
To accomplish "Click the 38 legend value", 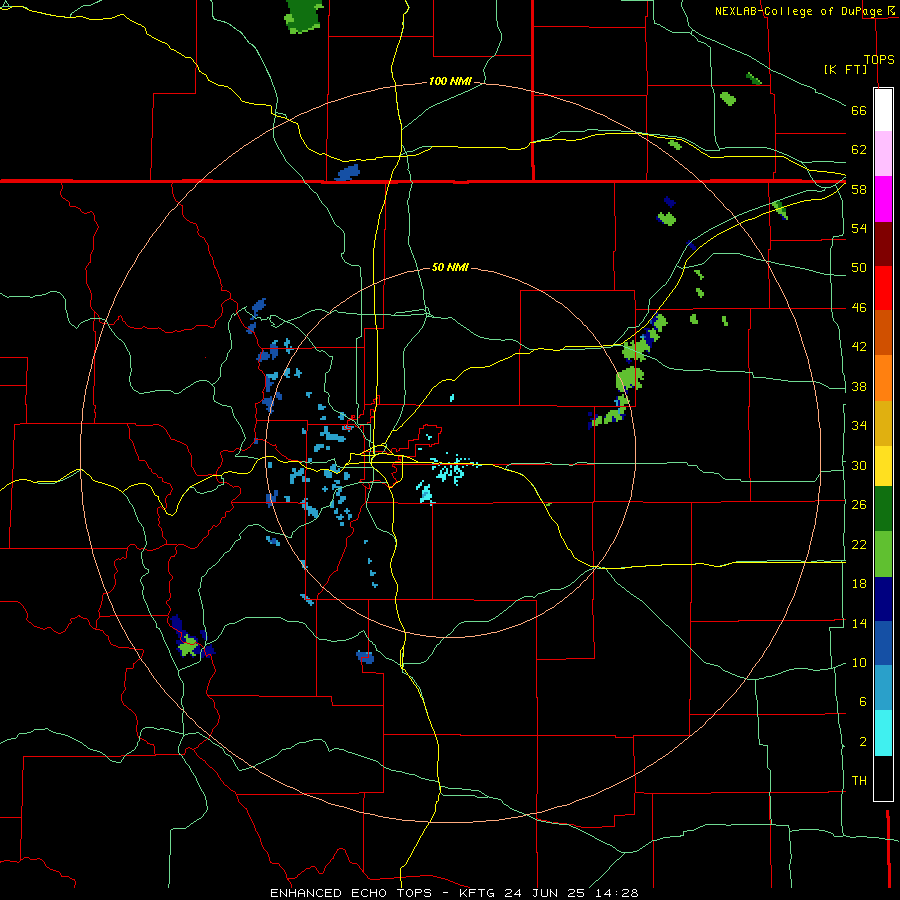I will pos(859,386).
